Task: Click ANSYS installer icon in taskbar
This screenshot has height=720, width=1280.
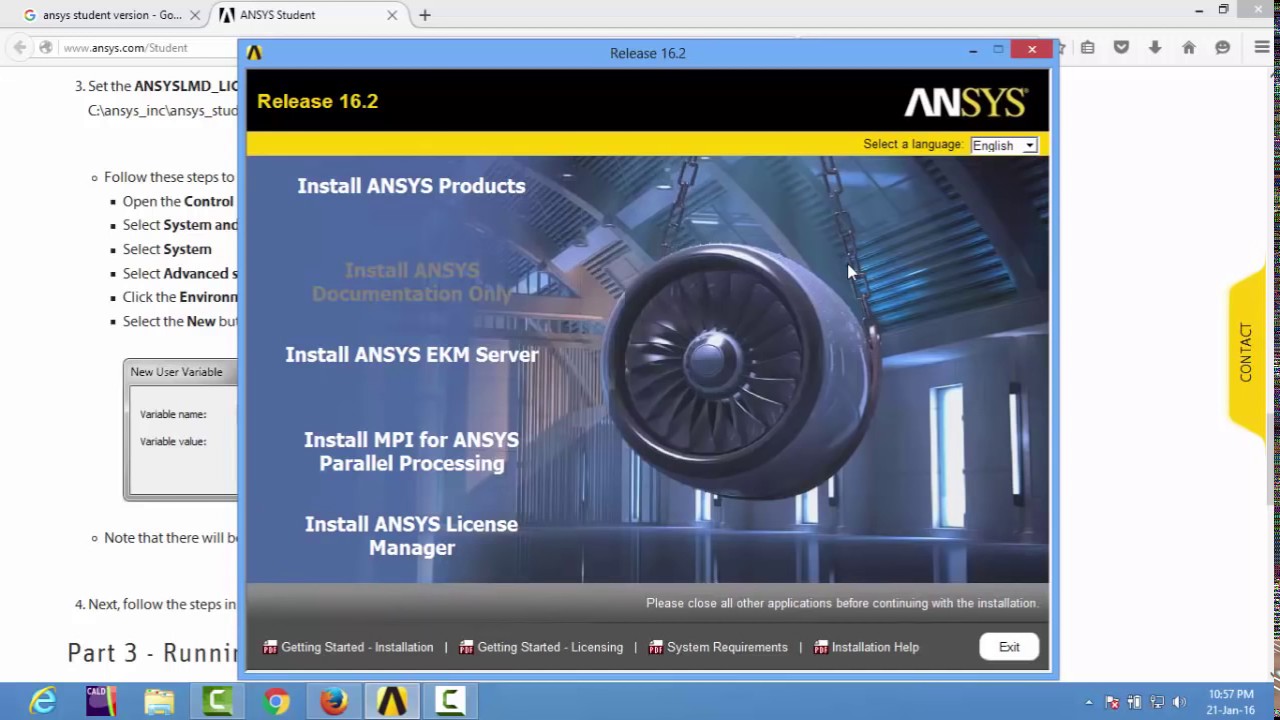Action: coord(392,702)
